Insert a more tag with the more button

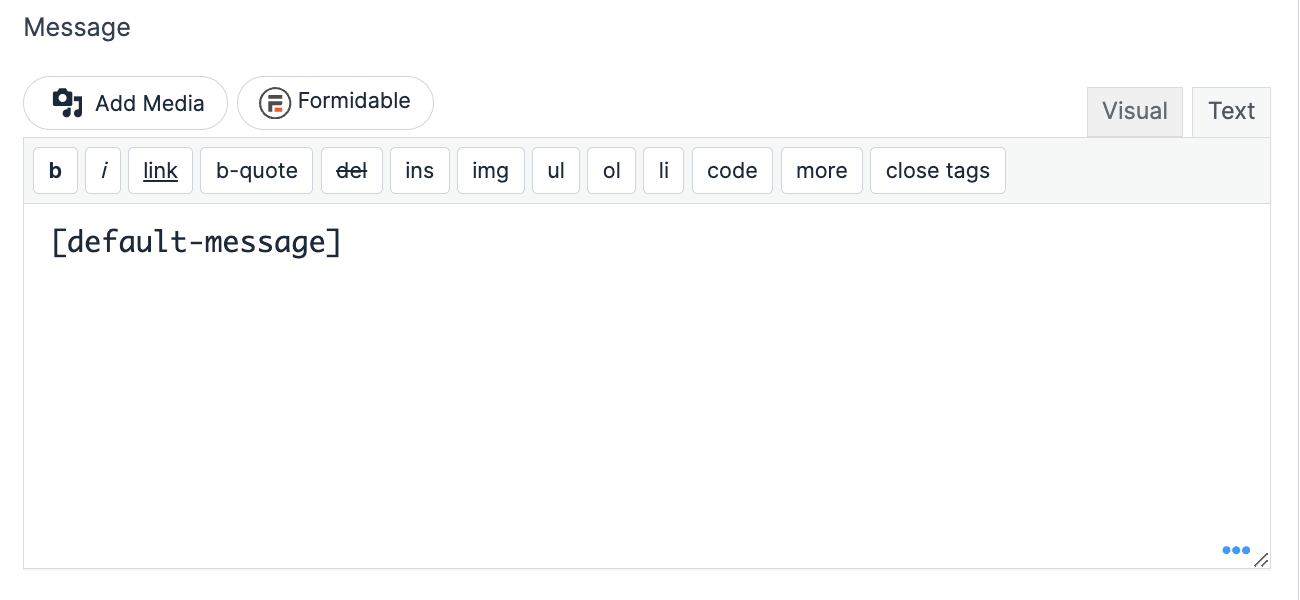(822, 170)
